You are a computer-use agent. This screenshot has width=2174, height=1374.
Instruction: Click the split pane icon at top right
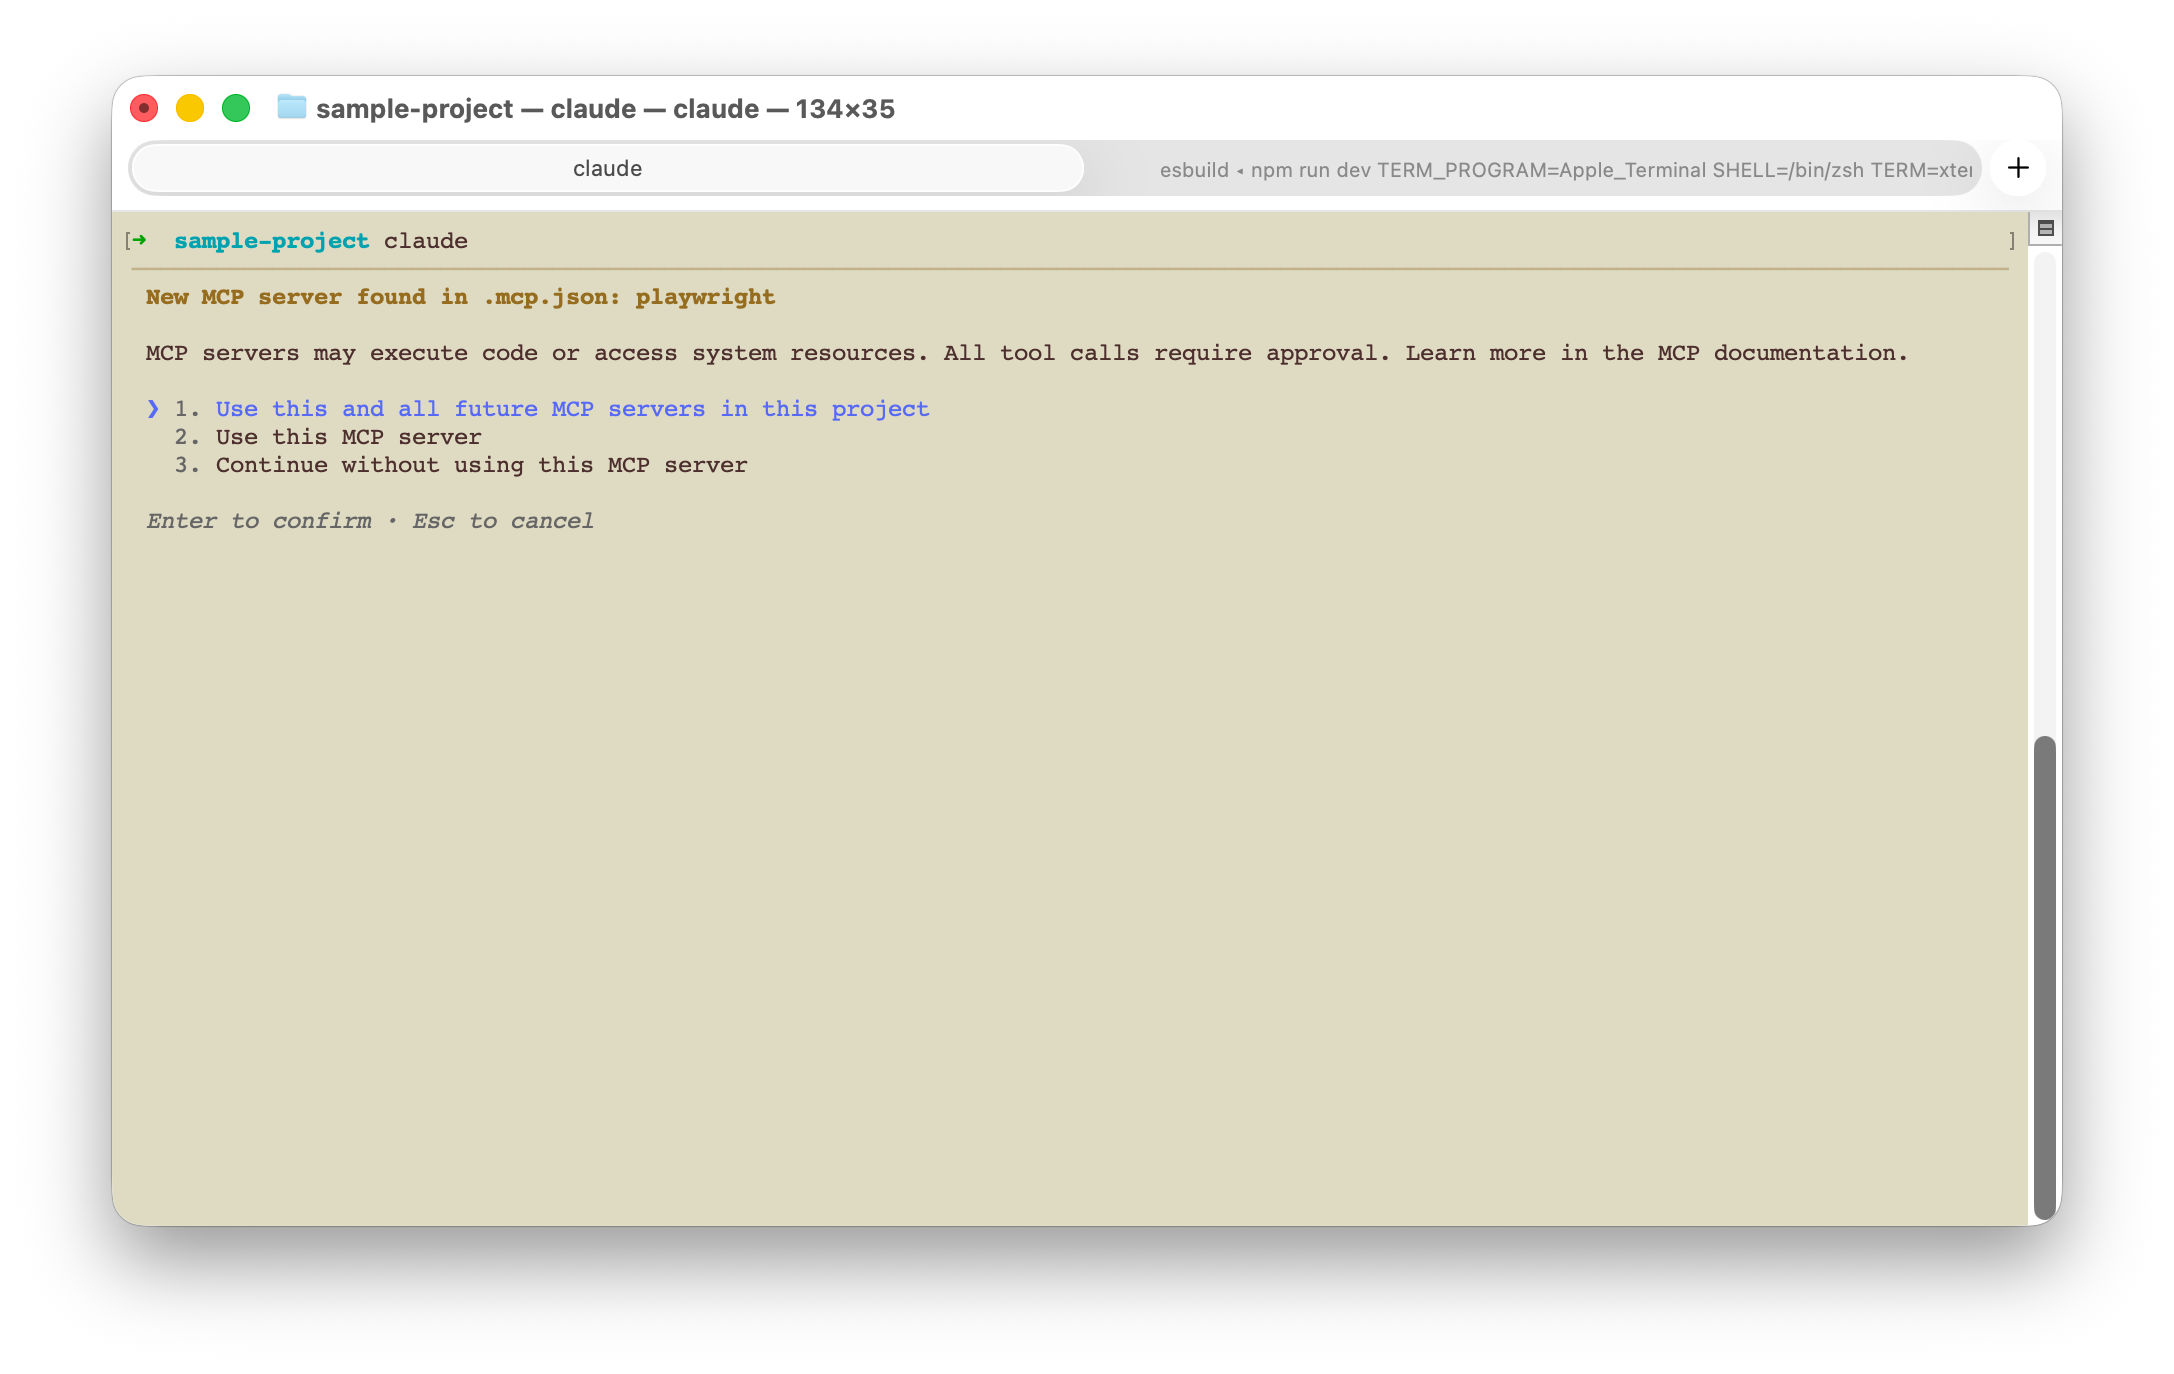[2045, 229]
